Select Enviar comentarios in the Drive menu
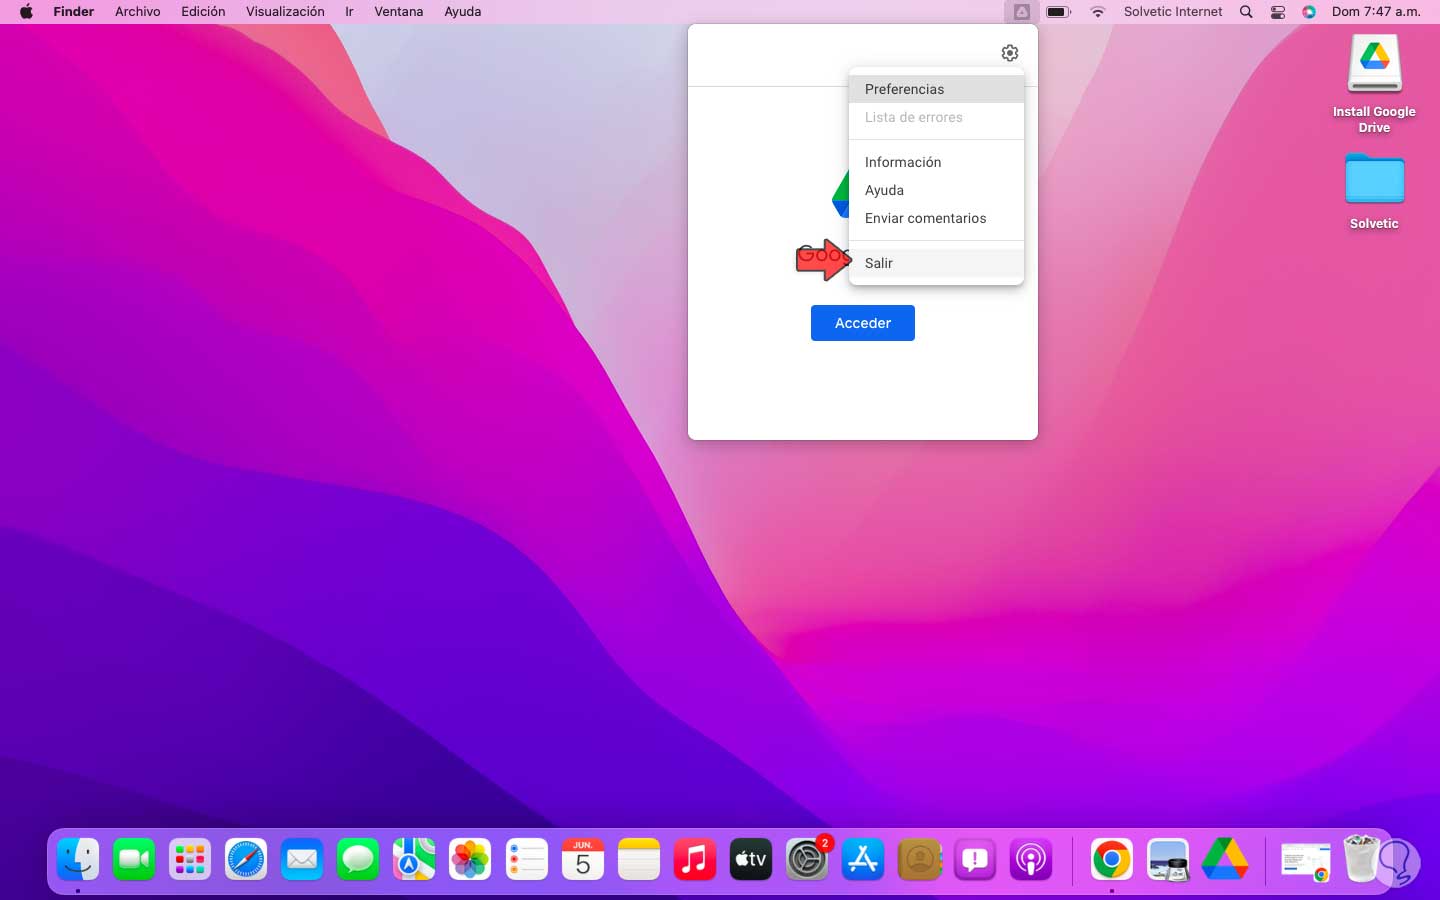This screenshot has height=900, width=1440. click(936, 218)
